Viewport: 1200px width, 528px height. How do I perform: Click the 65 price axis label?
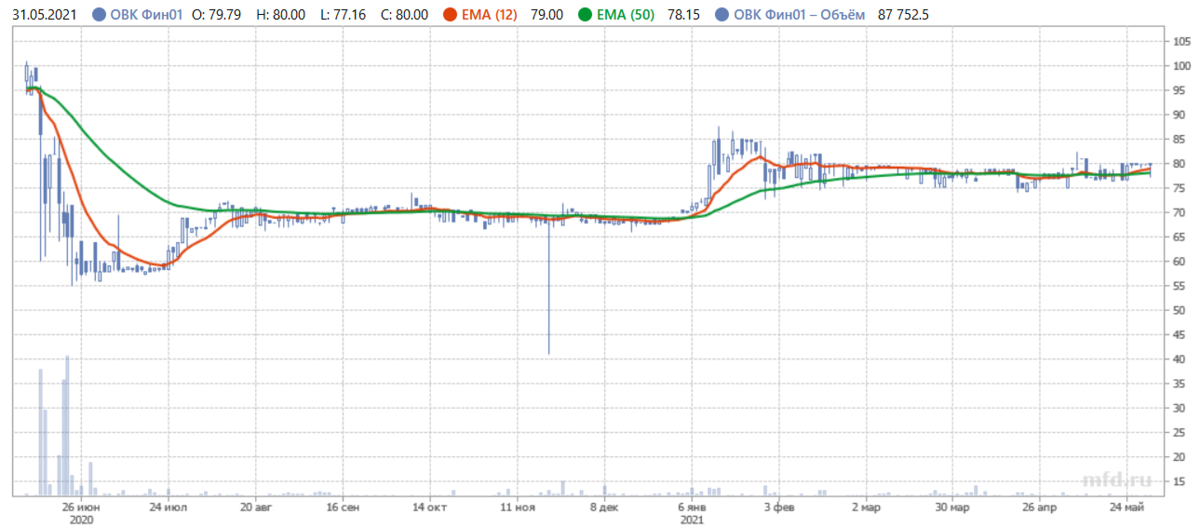pos(1179,237)
